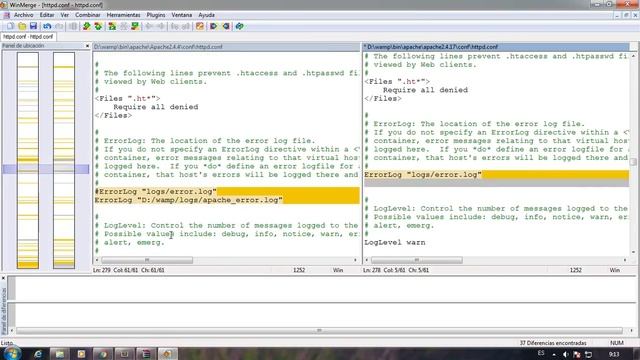
Task: Click "Require all denied" in right pane
Action: [x=425, y=90]
